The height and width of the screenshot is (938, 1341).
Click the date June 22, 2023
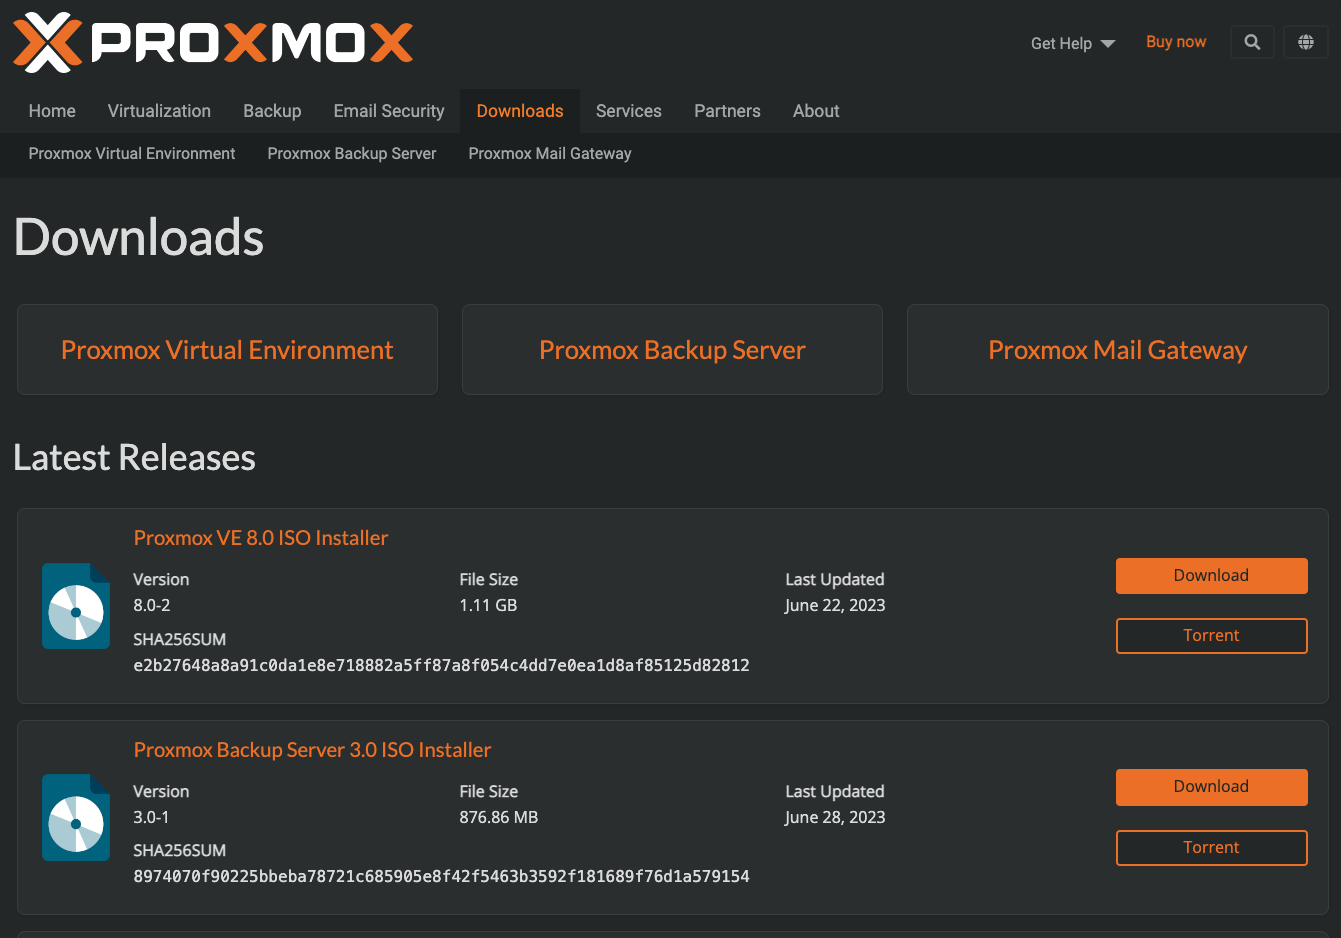[835, 605]
